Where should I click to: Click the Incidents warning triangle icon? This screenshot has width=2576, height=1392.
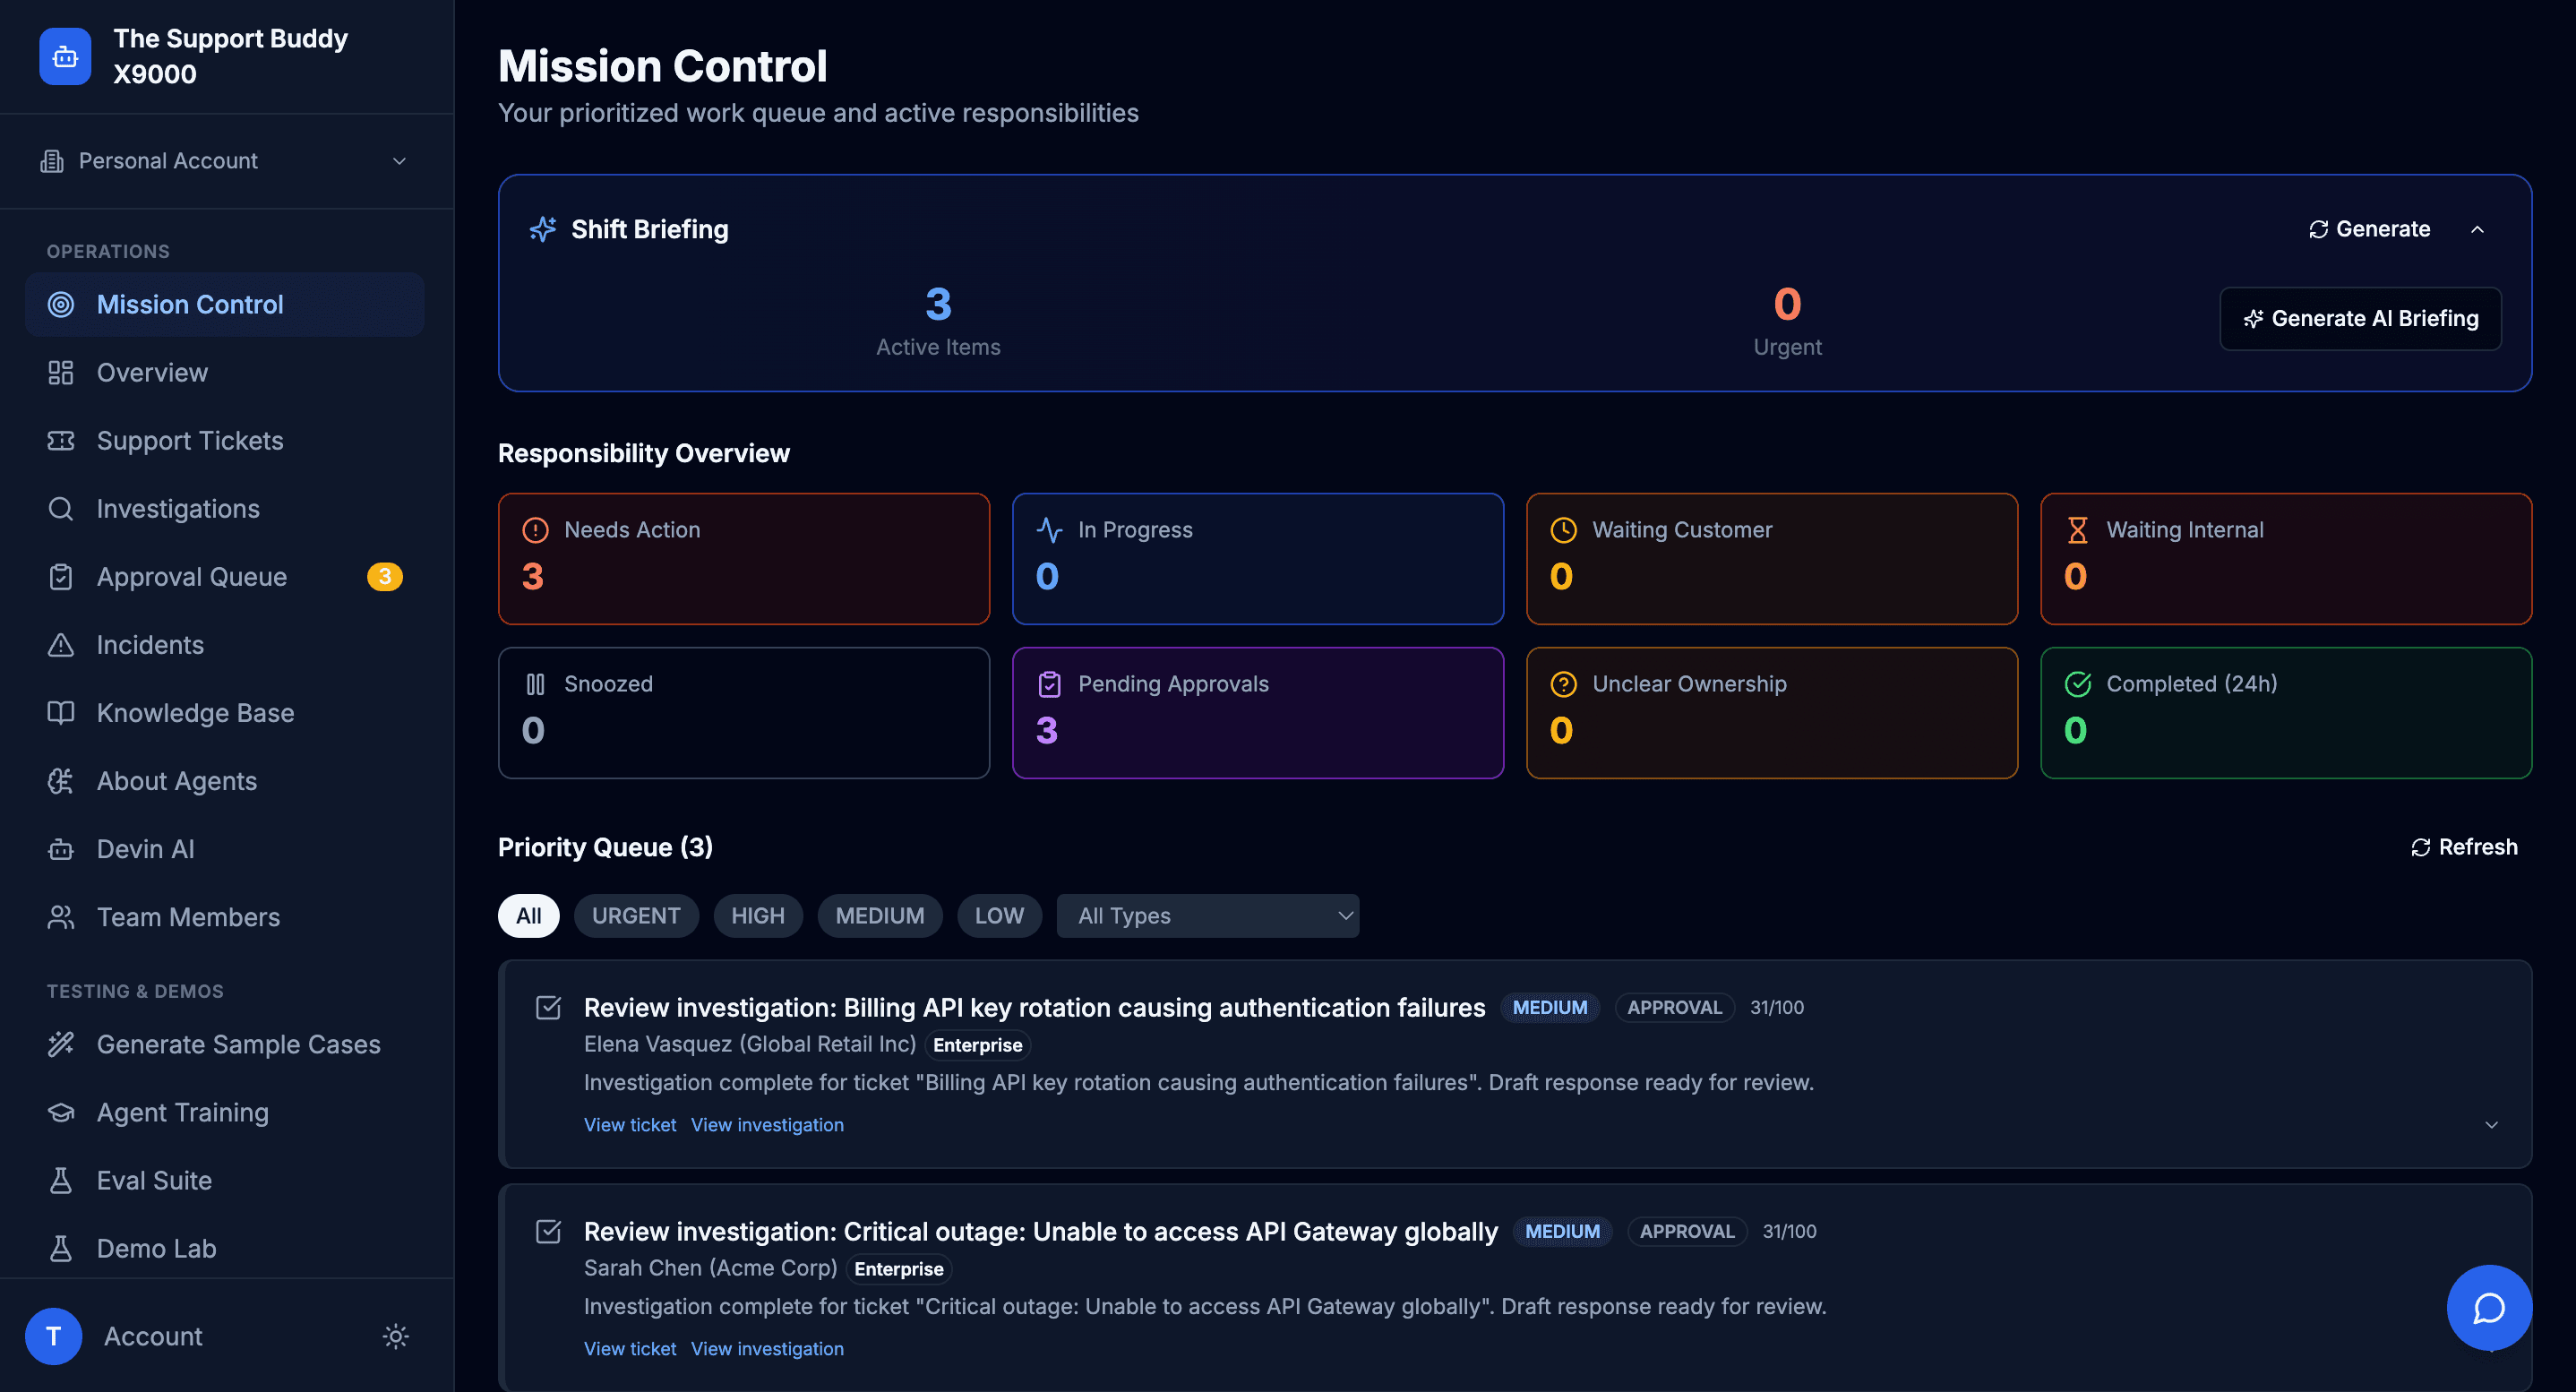tap(61, 644)
